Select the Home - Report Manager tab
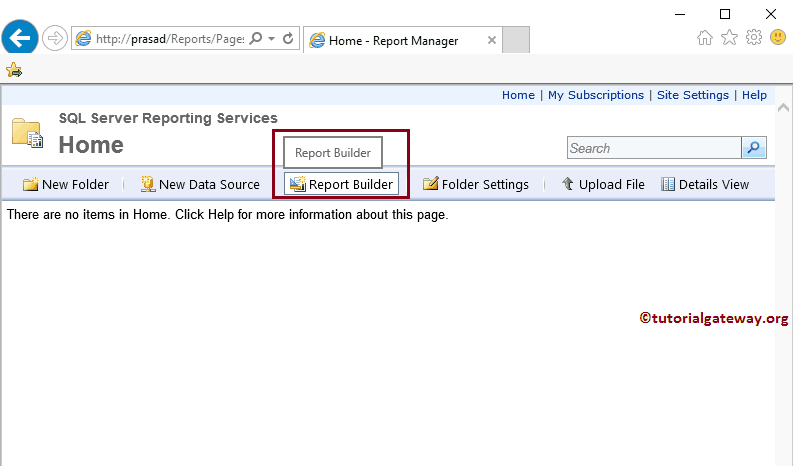 click(403, 40)
